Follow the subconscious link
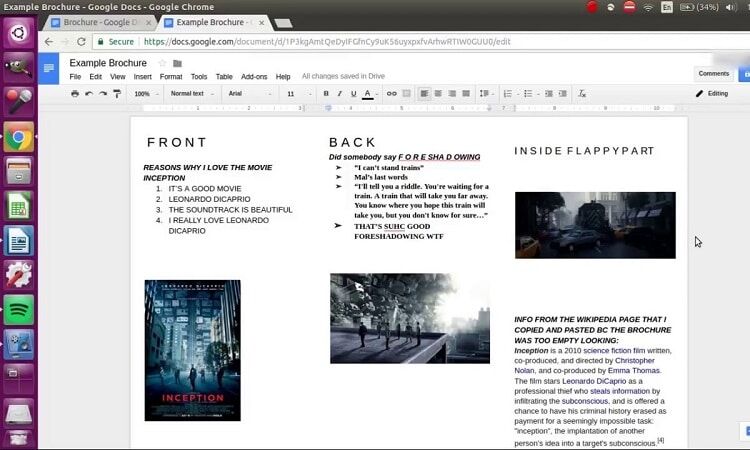This screenshot has height=450, width=750. (585, 401)
